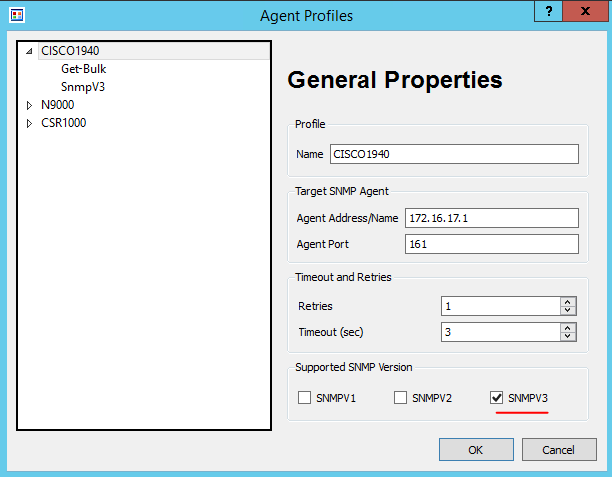The image size is (612, 478).
Task: Increase Retries with the up arrow
Action: [x=568, y=302]
